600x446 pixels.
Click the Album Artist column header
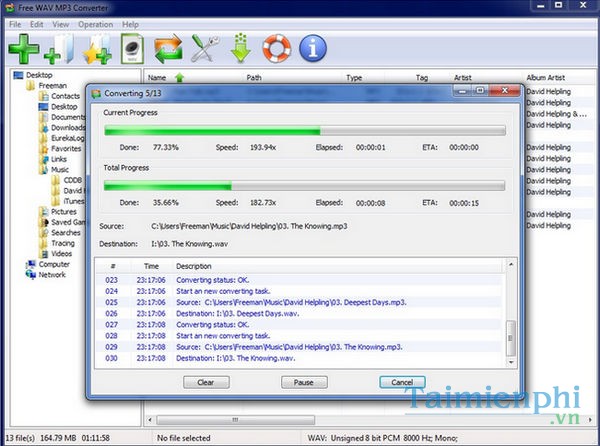click(546, 78)
